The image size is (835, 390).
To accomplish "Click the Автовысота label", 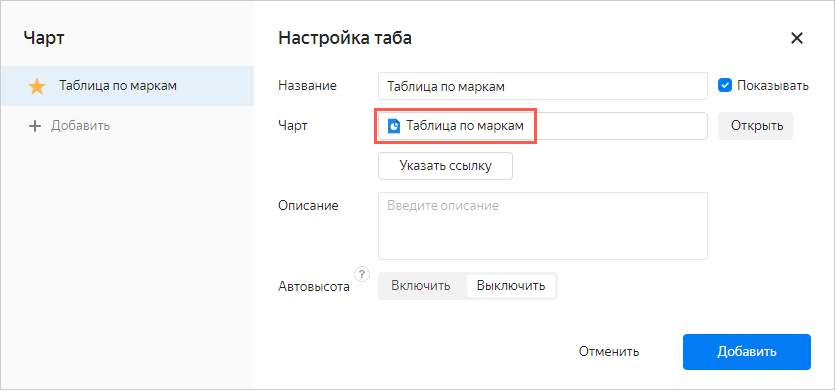I will (314, 287).
